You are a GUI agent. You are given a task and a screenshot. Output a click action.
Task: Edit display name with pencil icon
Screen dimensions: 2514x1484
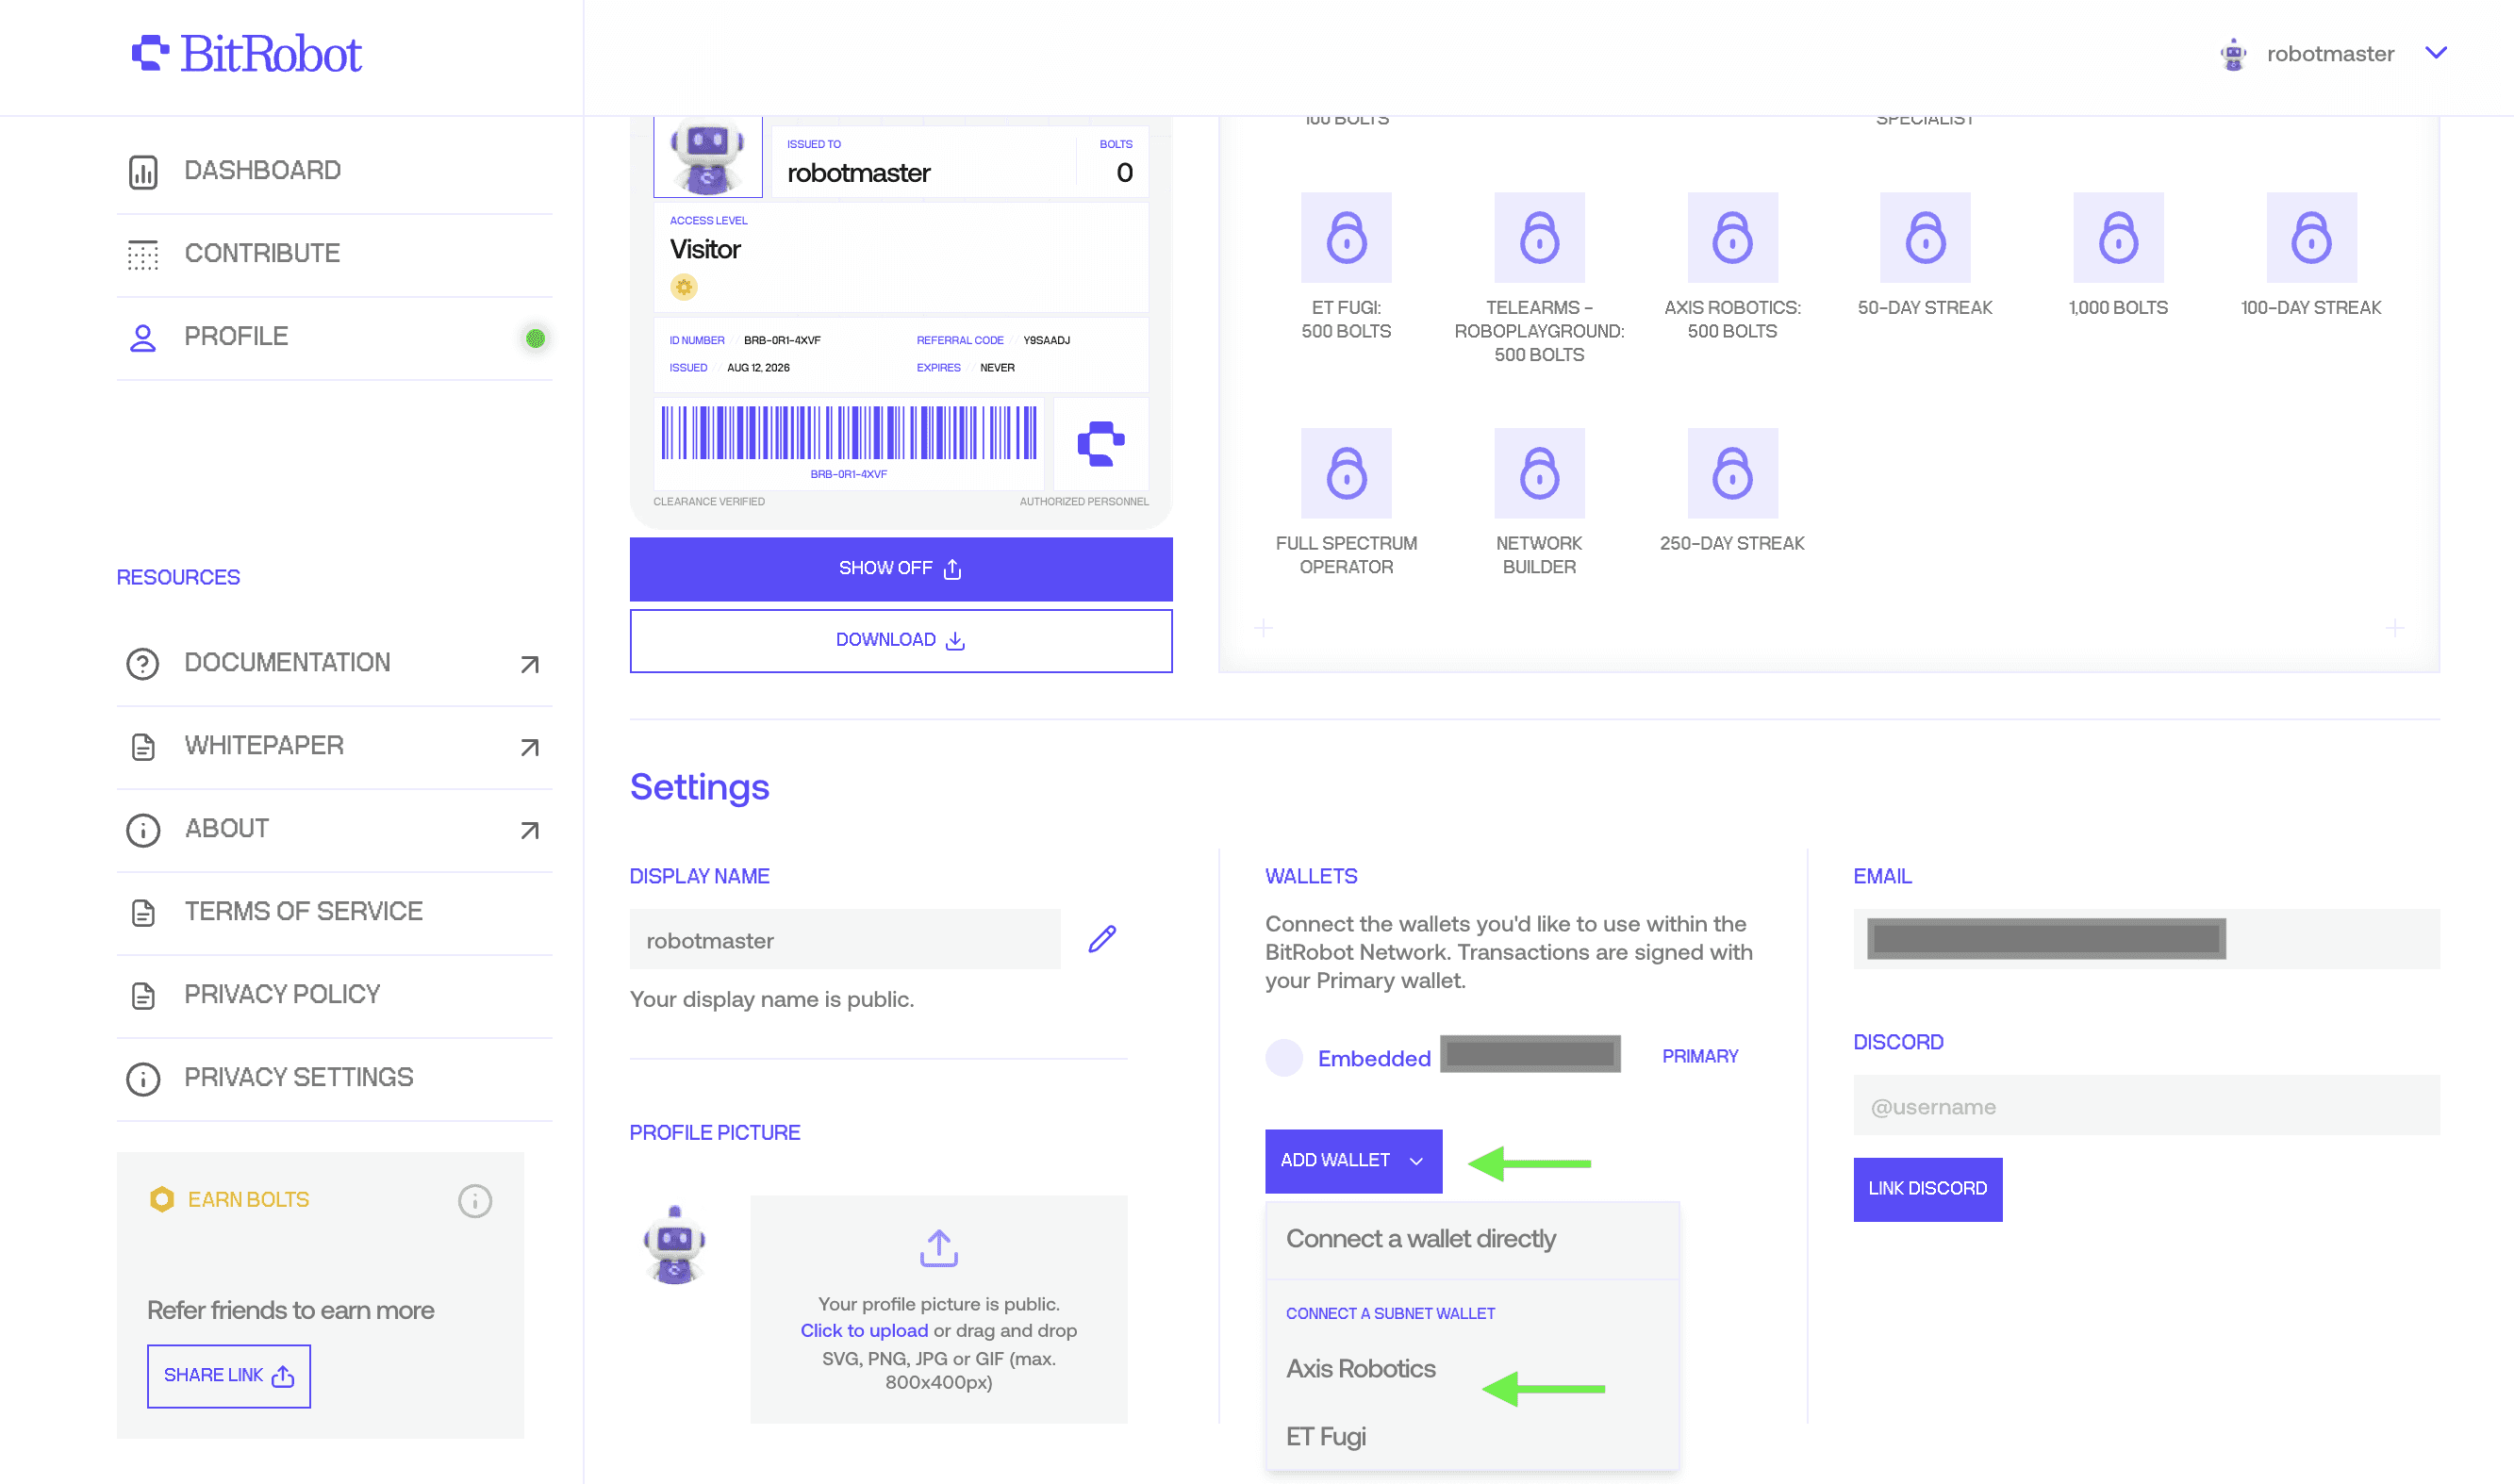pos(1102,939)
